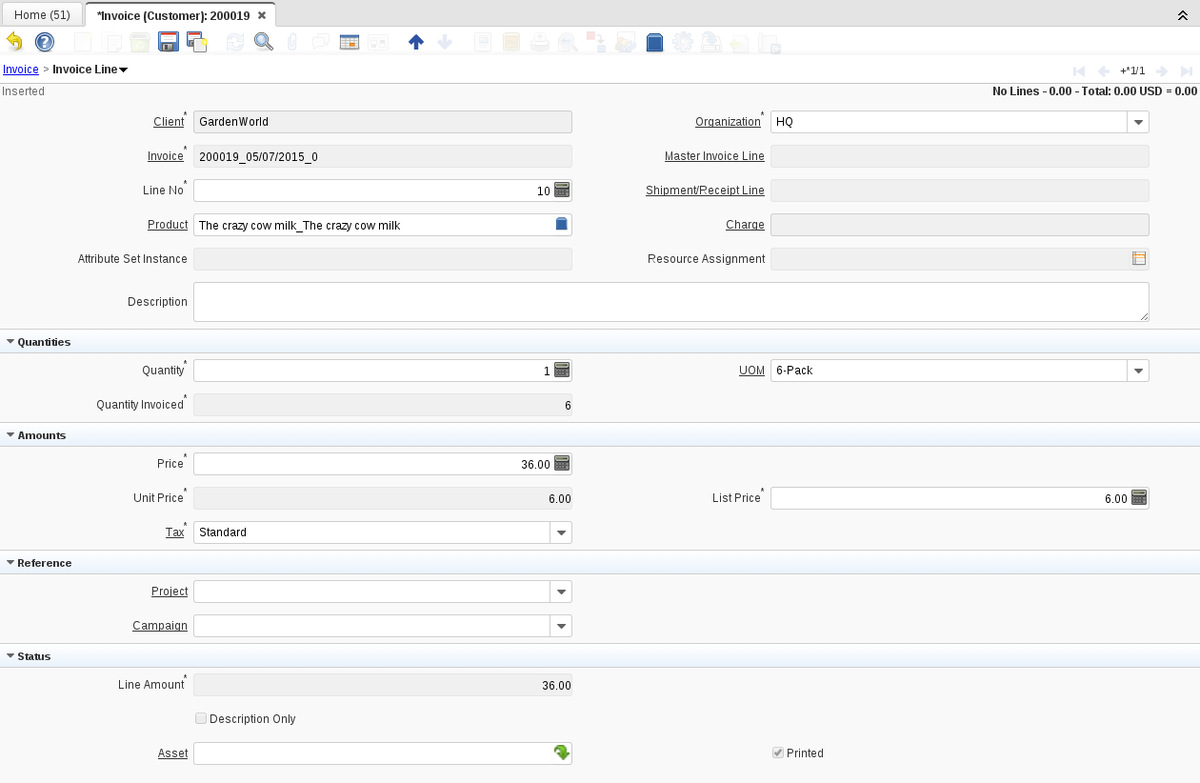The image size is (1200, 783).
Task: Open the UOM dropdown showing 6-Pack
Action: 1138,371
